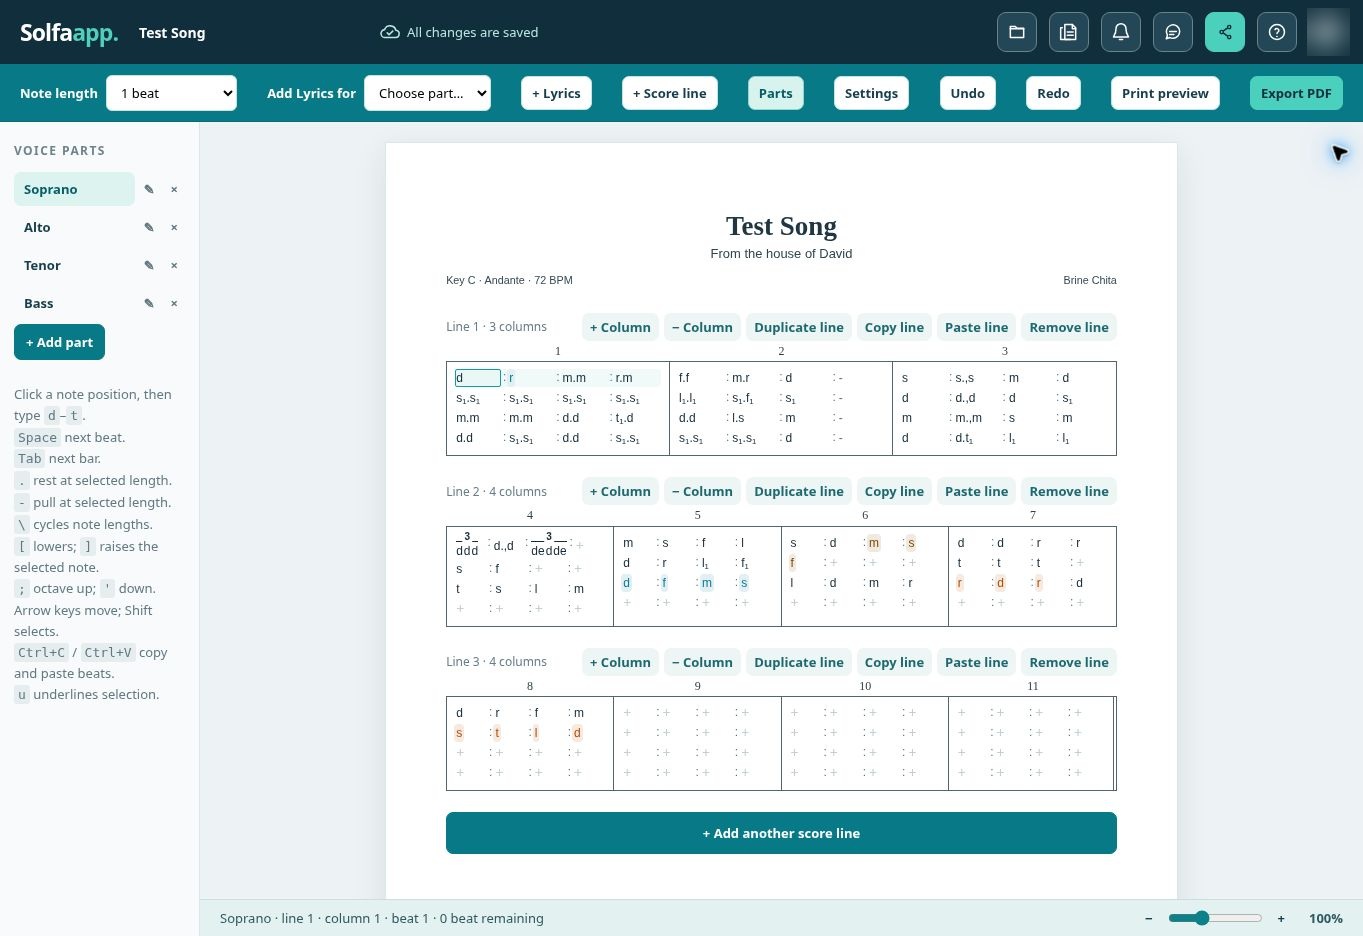Open the Choose part dropdown
Image resolution: width=1363 pixels, height=936 pixels.
pyautogui.click(x=427, y=93)
